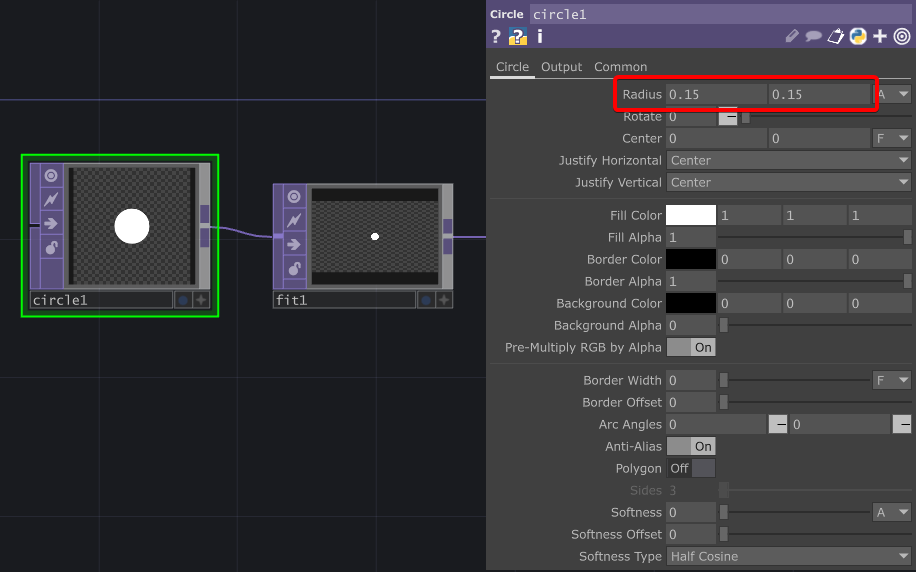916x572 pixels.
Task: Click the Border Offset value field
Action: pos(691,403)
